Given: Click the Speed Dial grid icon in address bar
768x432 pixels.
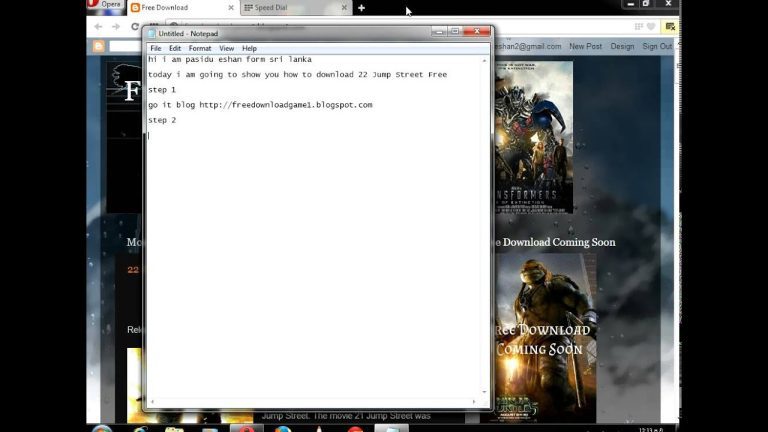Looking at the screenshot, I should coord(638,26).
